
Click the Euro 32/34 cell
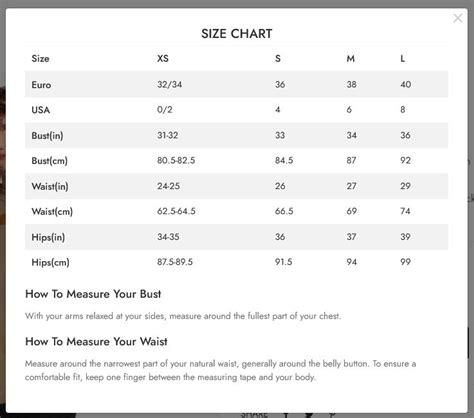(x=169, y=84)
